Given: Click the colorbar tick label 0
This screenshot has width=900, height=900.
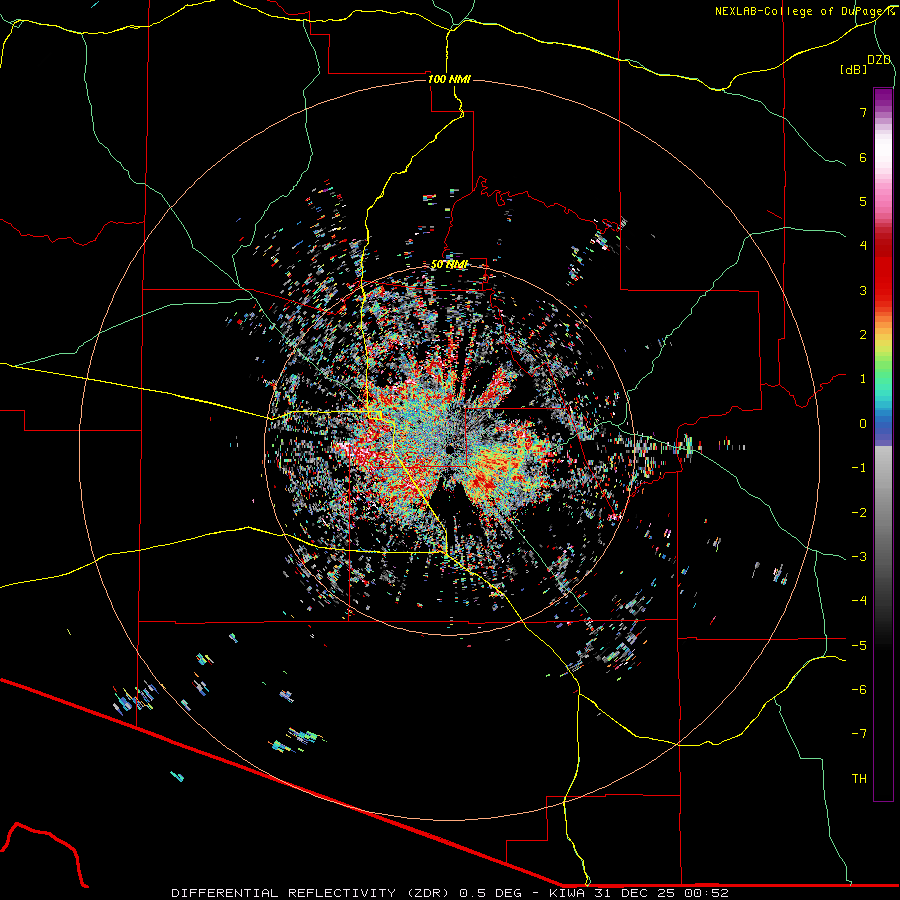Looking at the screenshot, I should pos(863,424).
